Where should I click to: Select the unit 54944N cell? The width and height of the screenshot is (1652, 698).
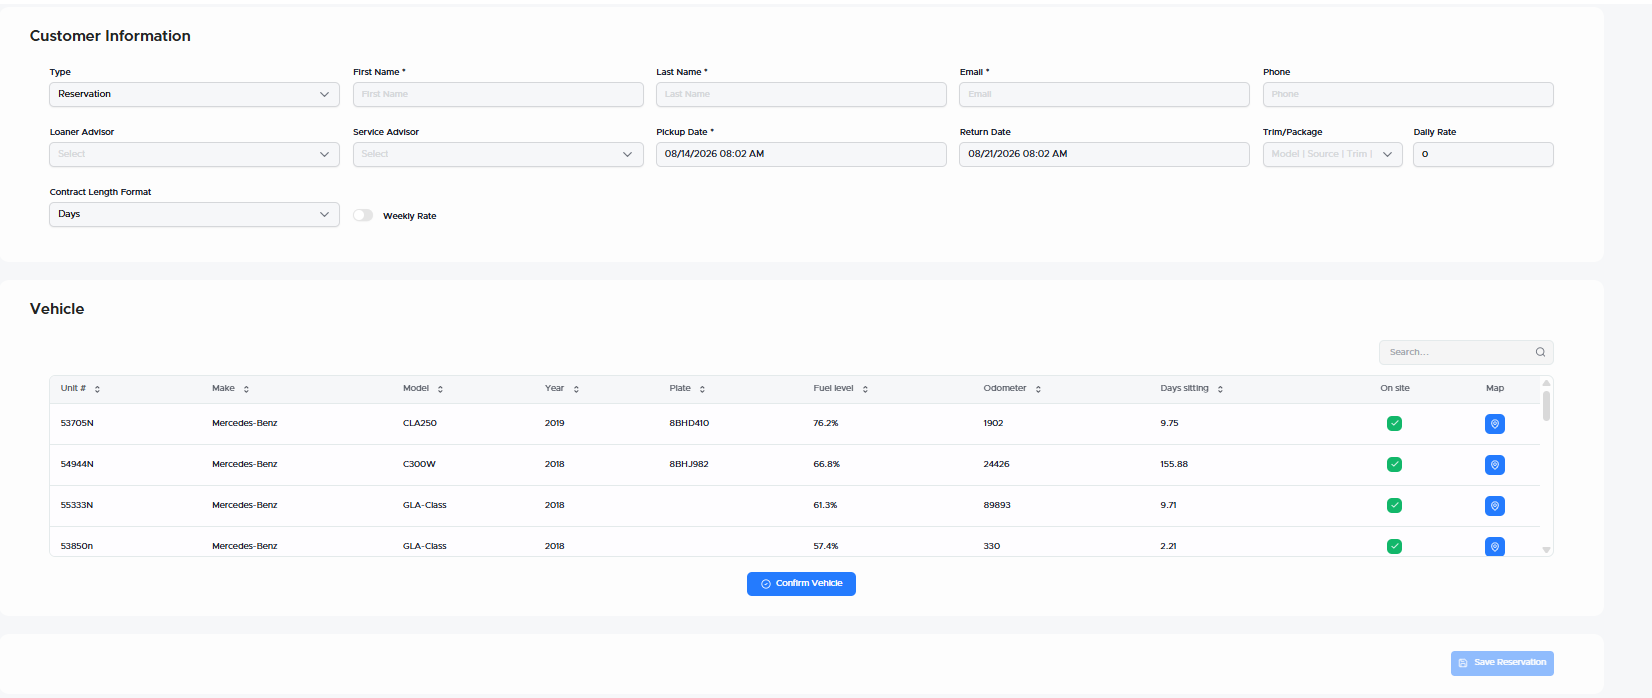(x=77, y=464)
